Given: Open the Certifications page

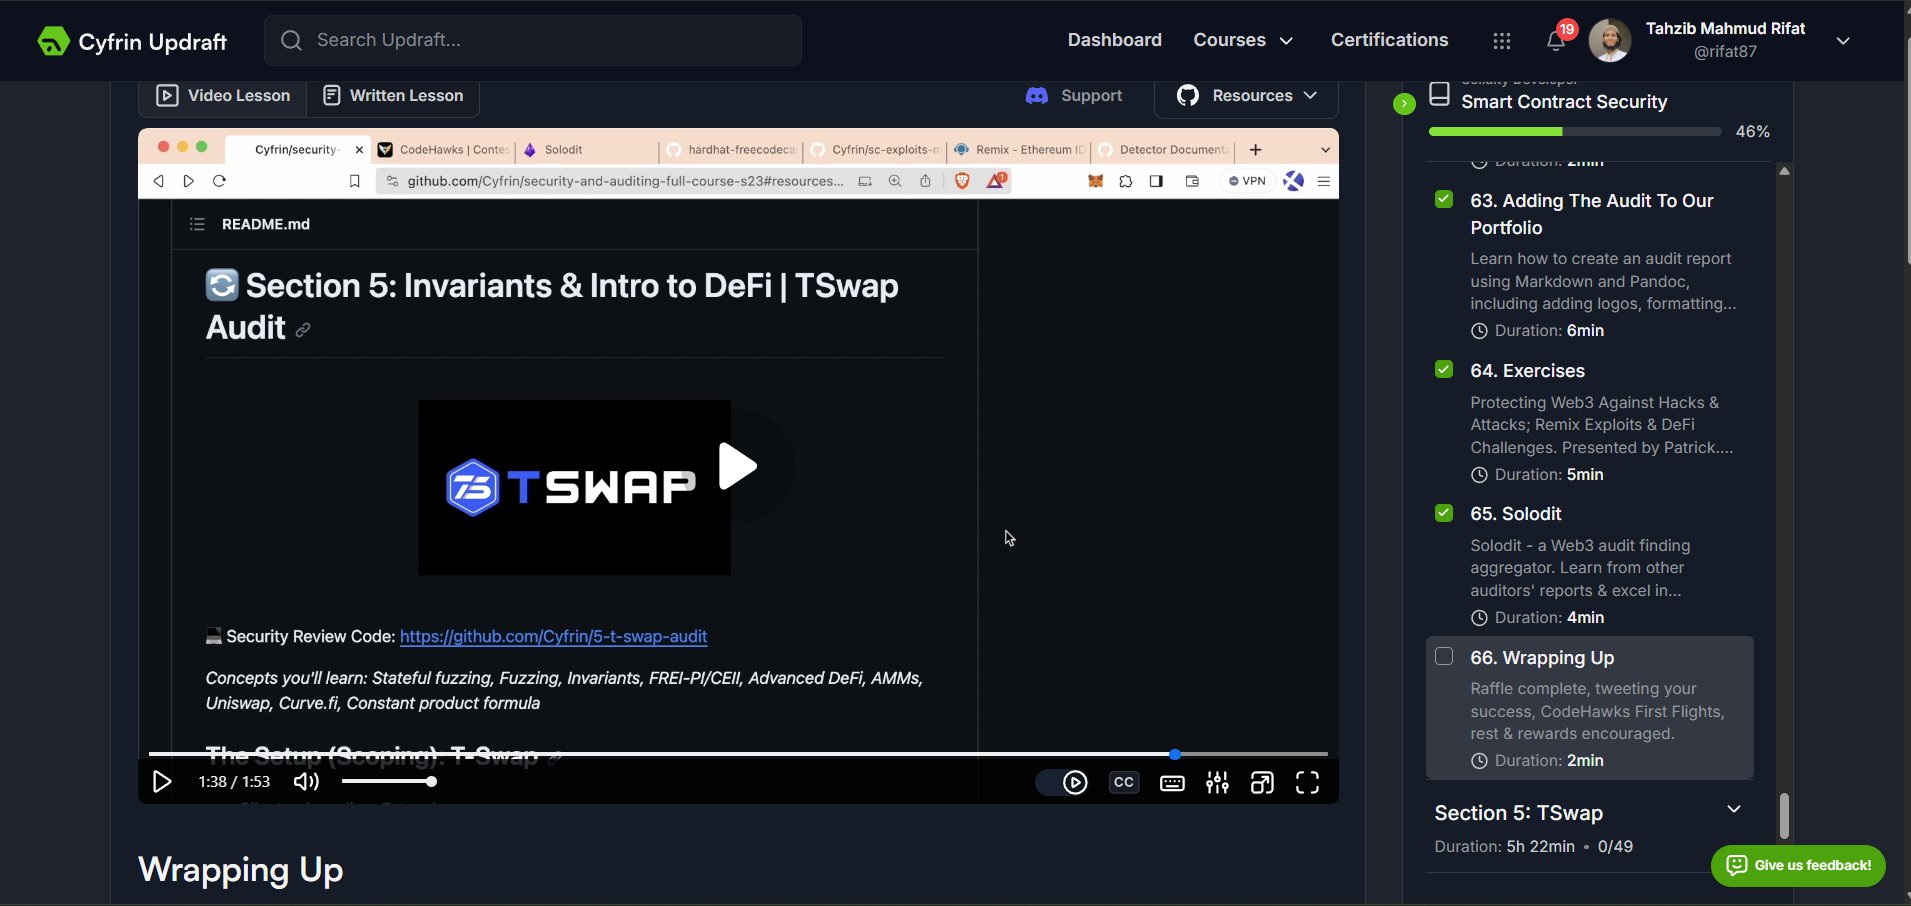Looking at the screenshot, I should click(1389, 40).
